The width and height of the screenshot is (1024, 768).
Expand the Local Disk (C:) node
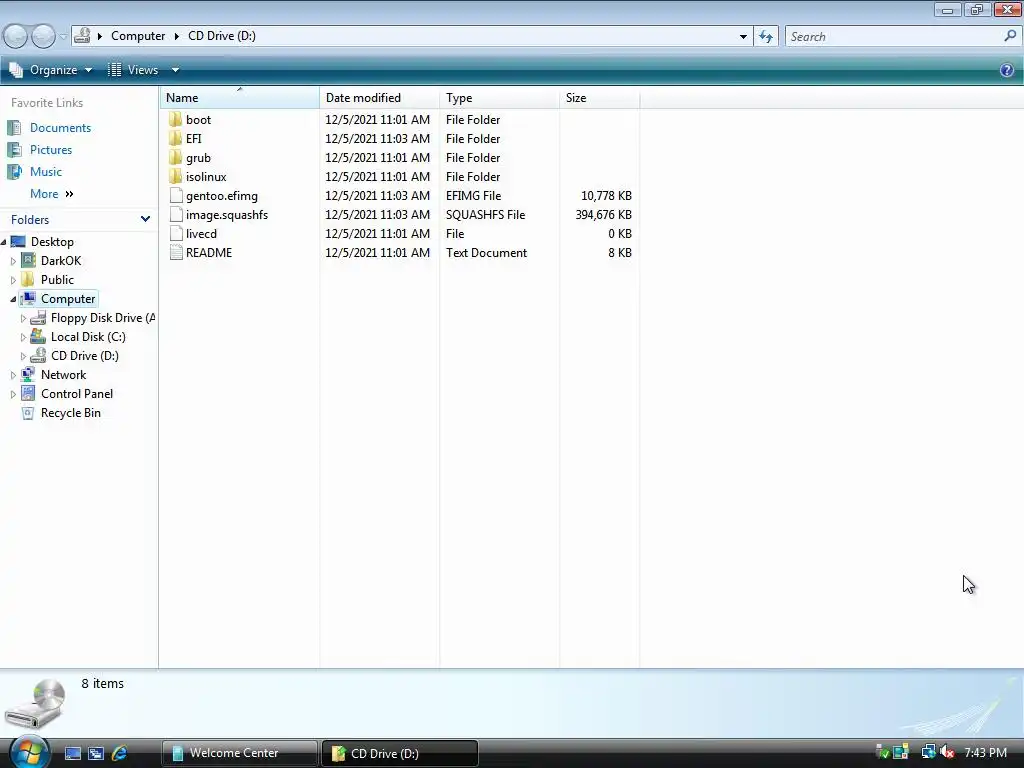point(24,337)
